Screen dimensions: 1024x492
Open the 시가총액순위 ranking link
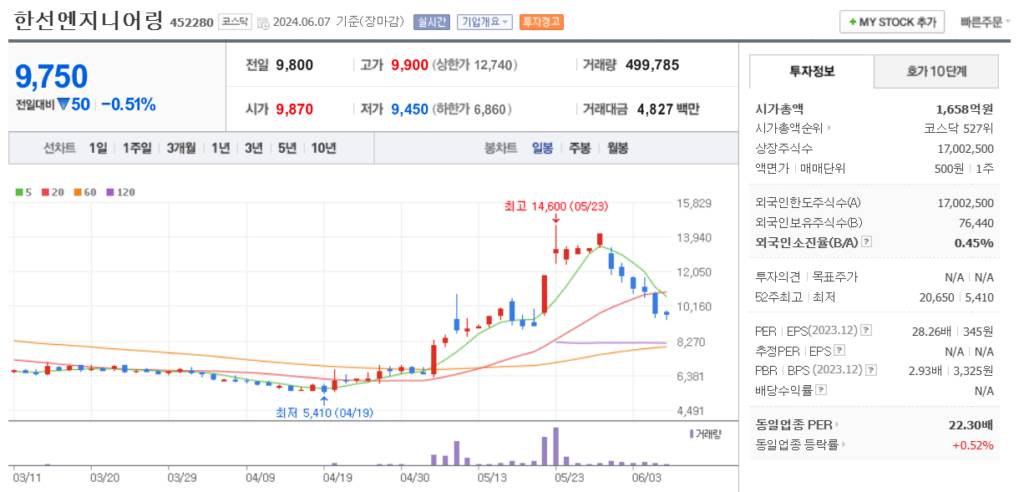coord(793,128)
